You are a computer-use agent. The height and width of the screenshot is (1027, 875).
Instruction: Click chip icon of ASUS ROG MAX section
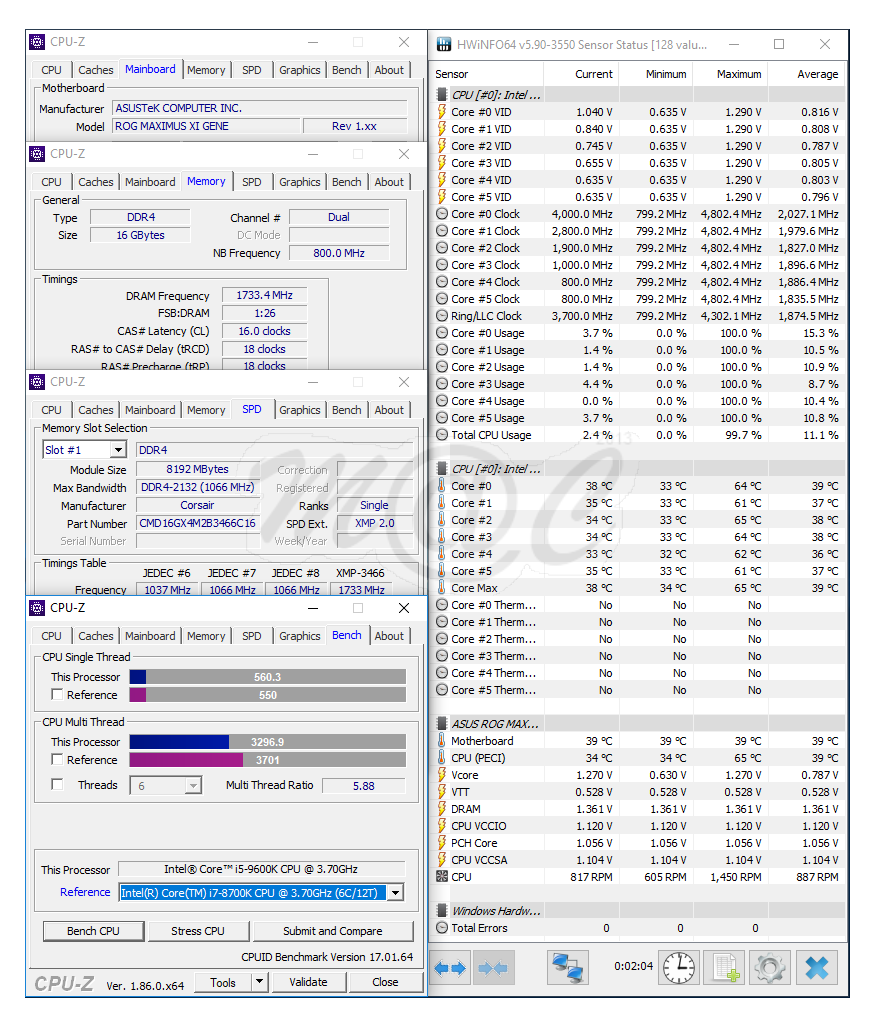point(442,723)
